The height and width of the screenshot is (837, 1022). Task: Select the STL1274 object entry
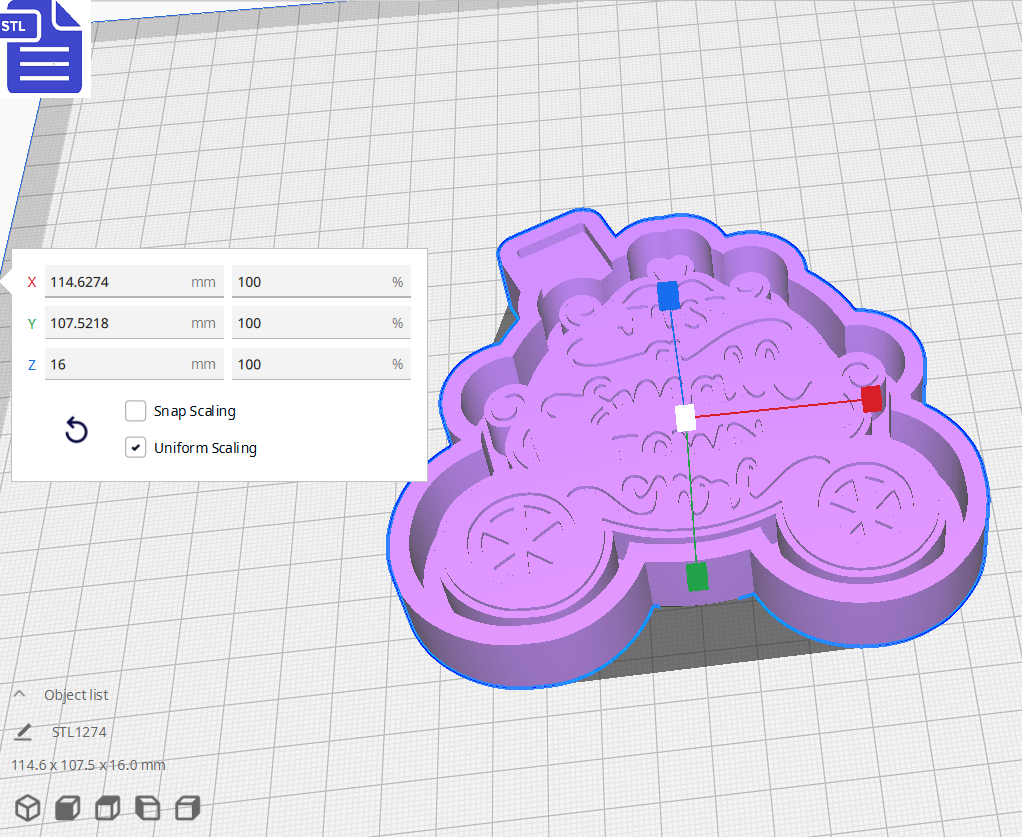click(80, 732)
